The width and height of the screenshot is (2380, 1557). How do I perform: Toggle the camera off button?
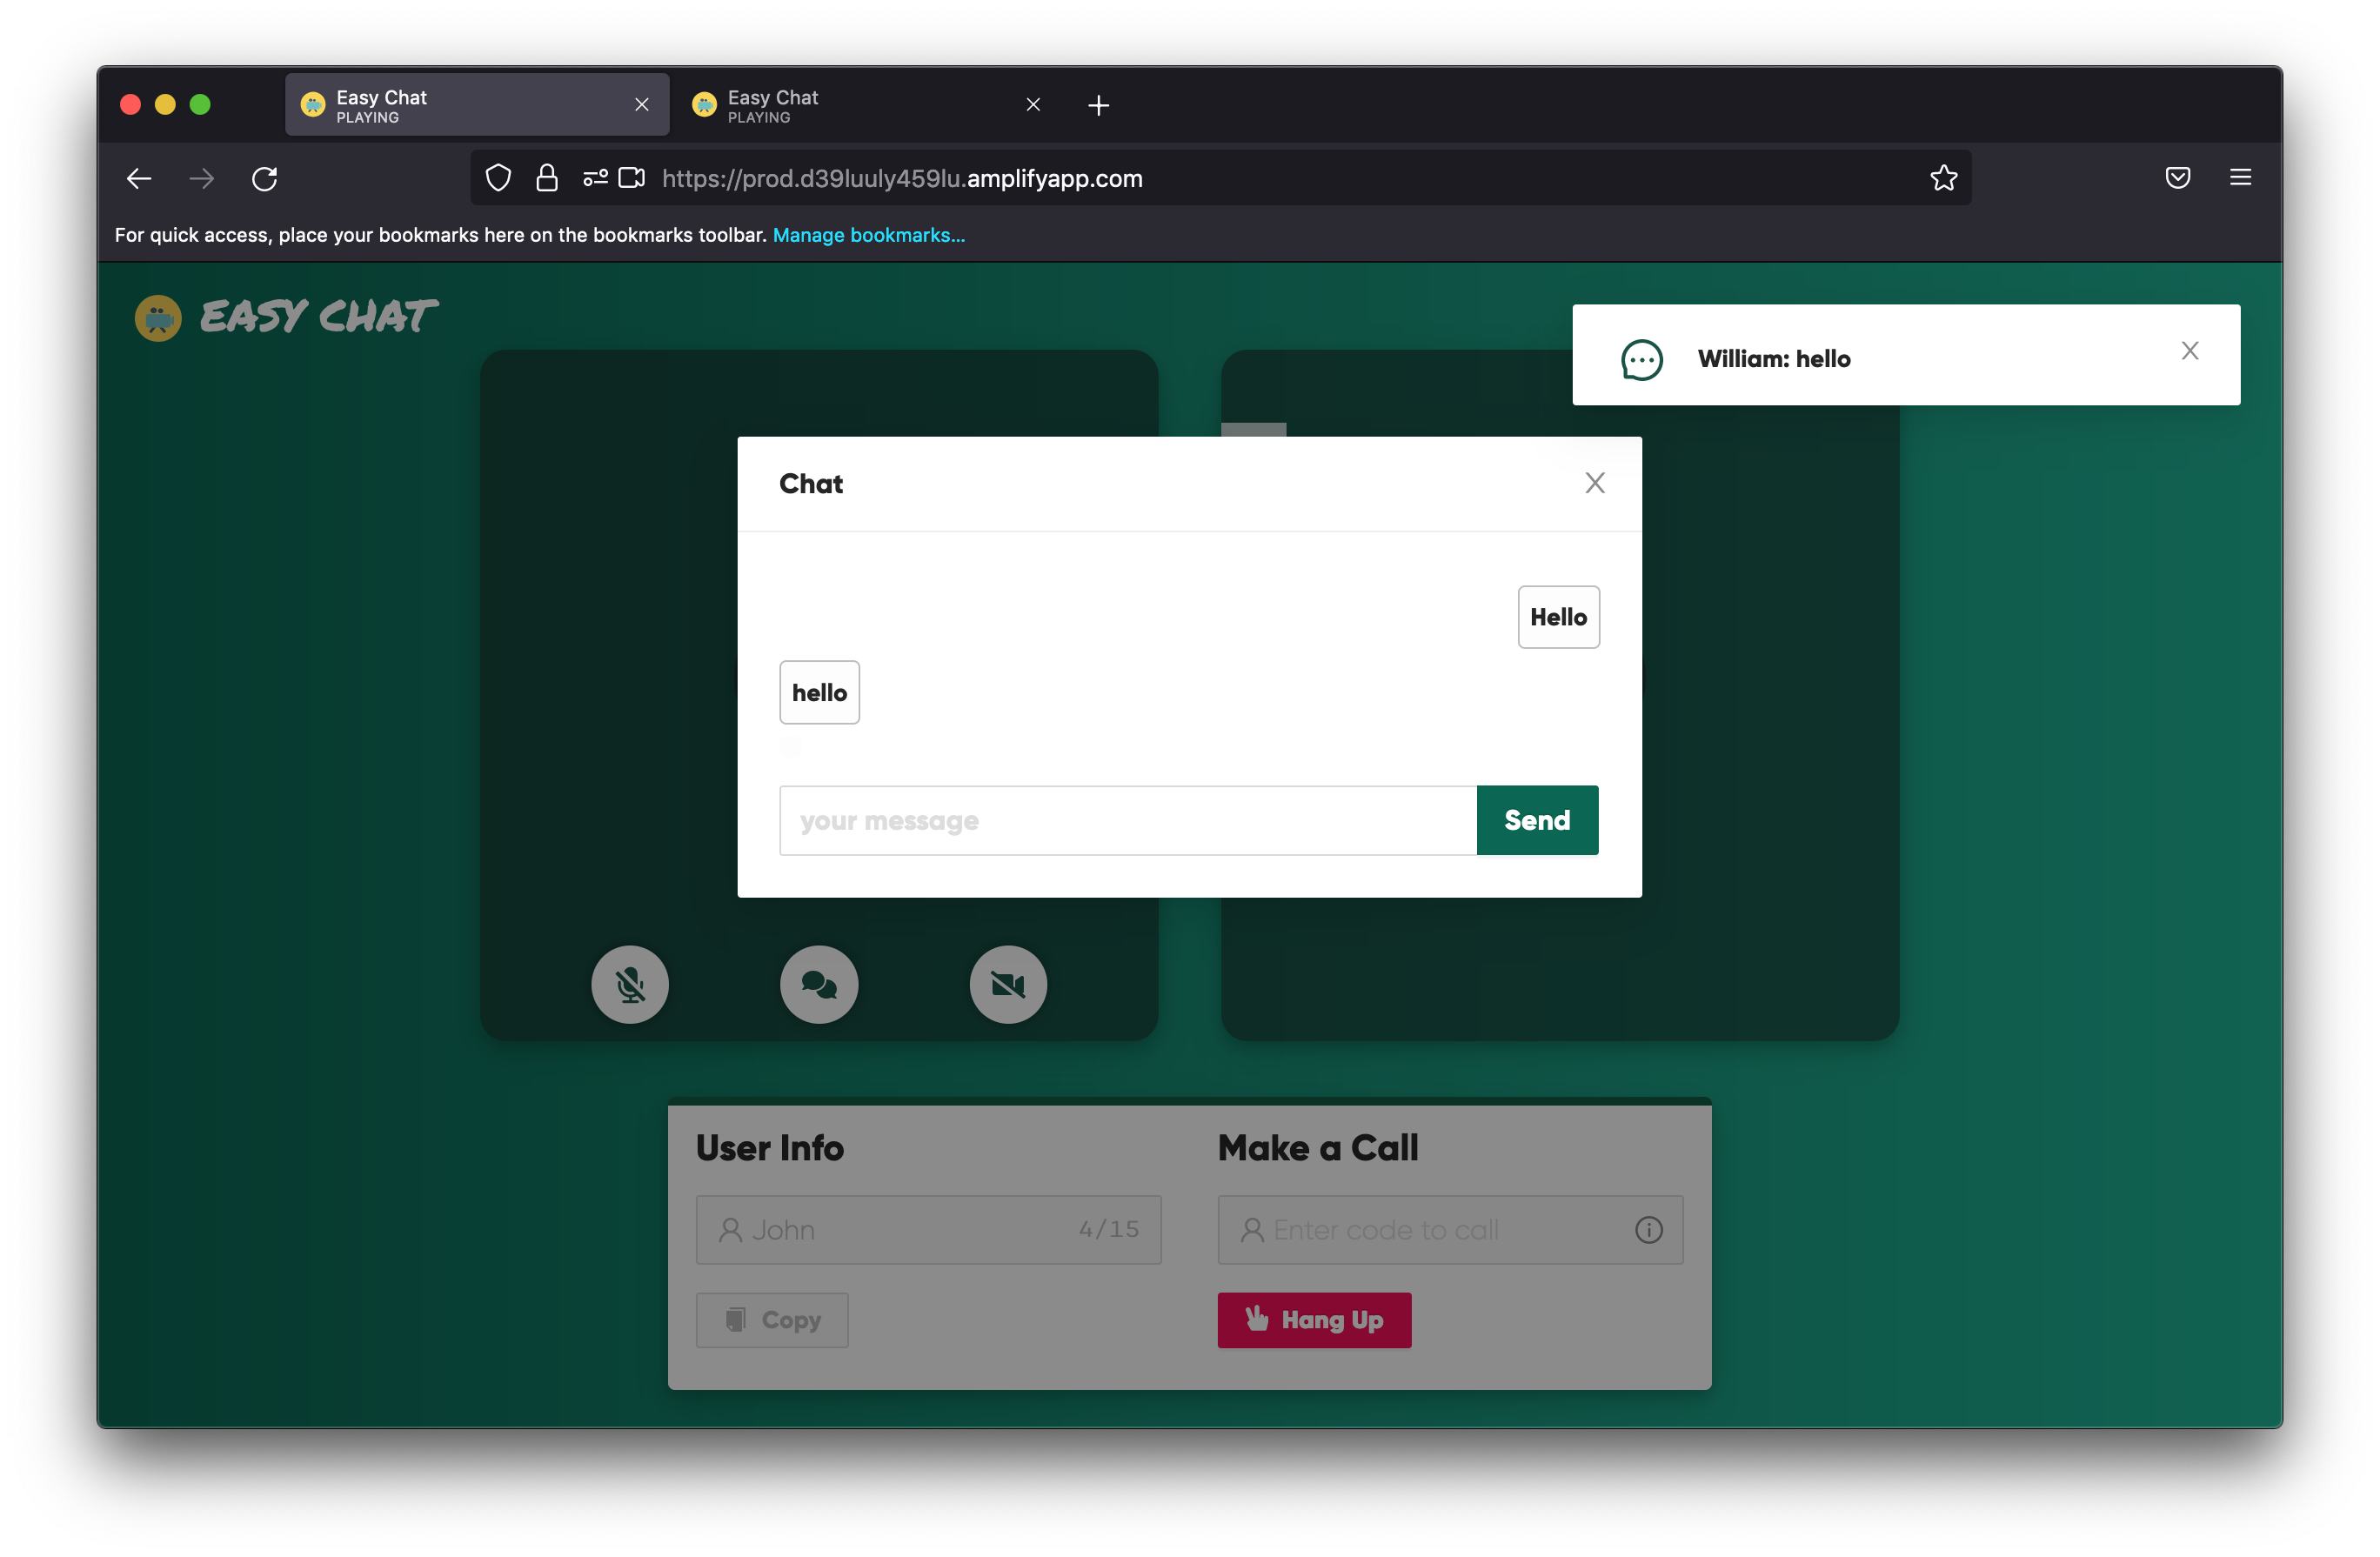tap(1008, 985)
